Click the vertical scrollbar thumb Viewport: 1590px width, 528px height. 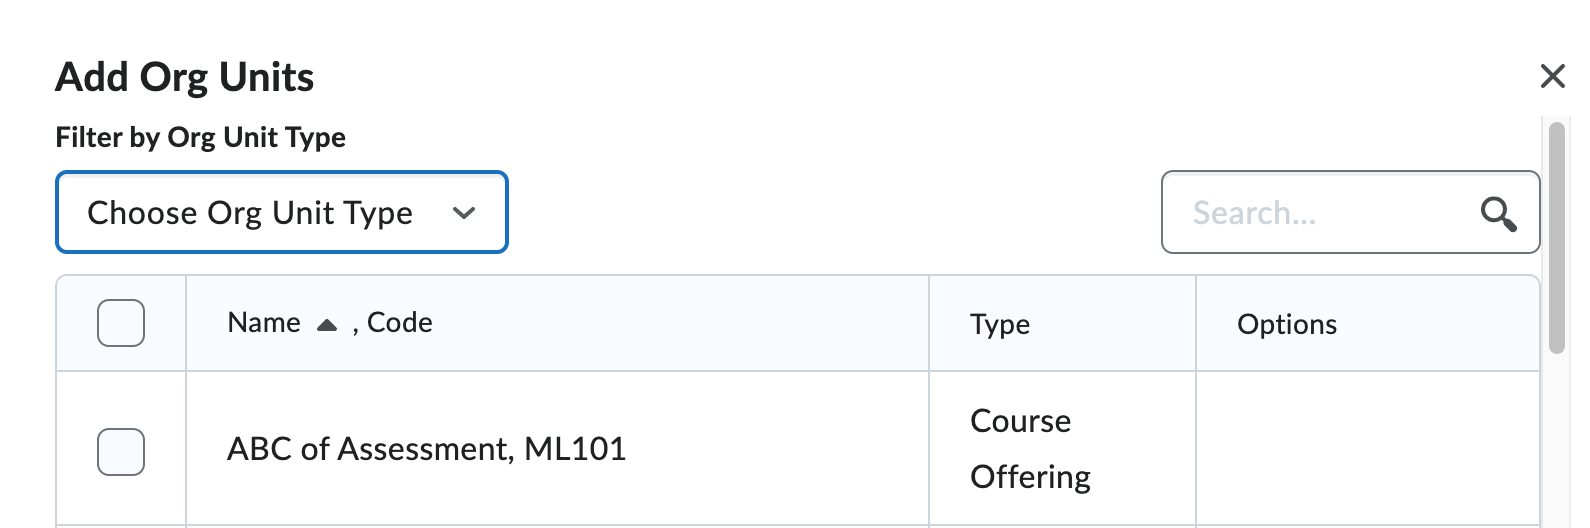click(1556, 238)
